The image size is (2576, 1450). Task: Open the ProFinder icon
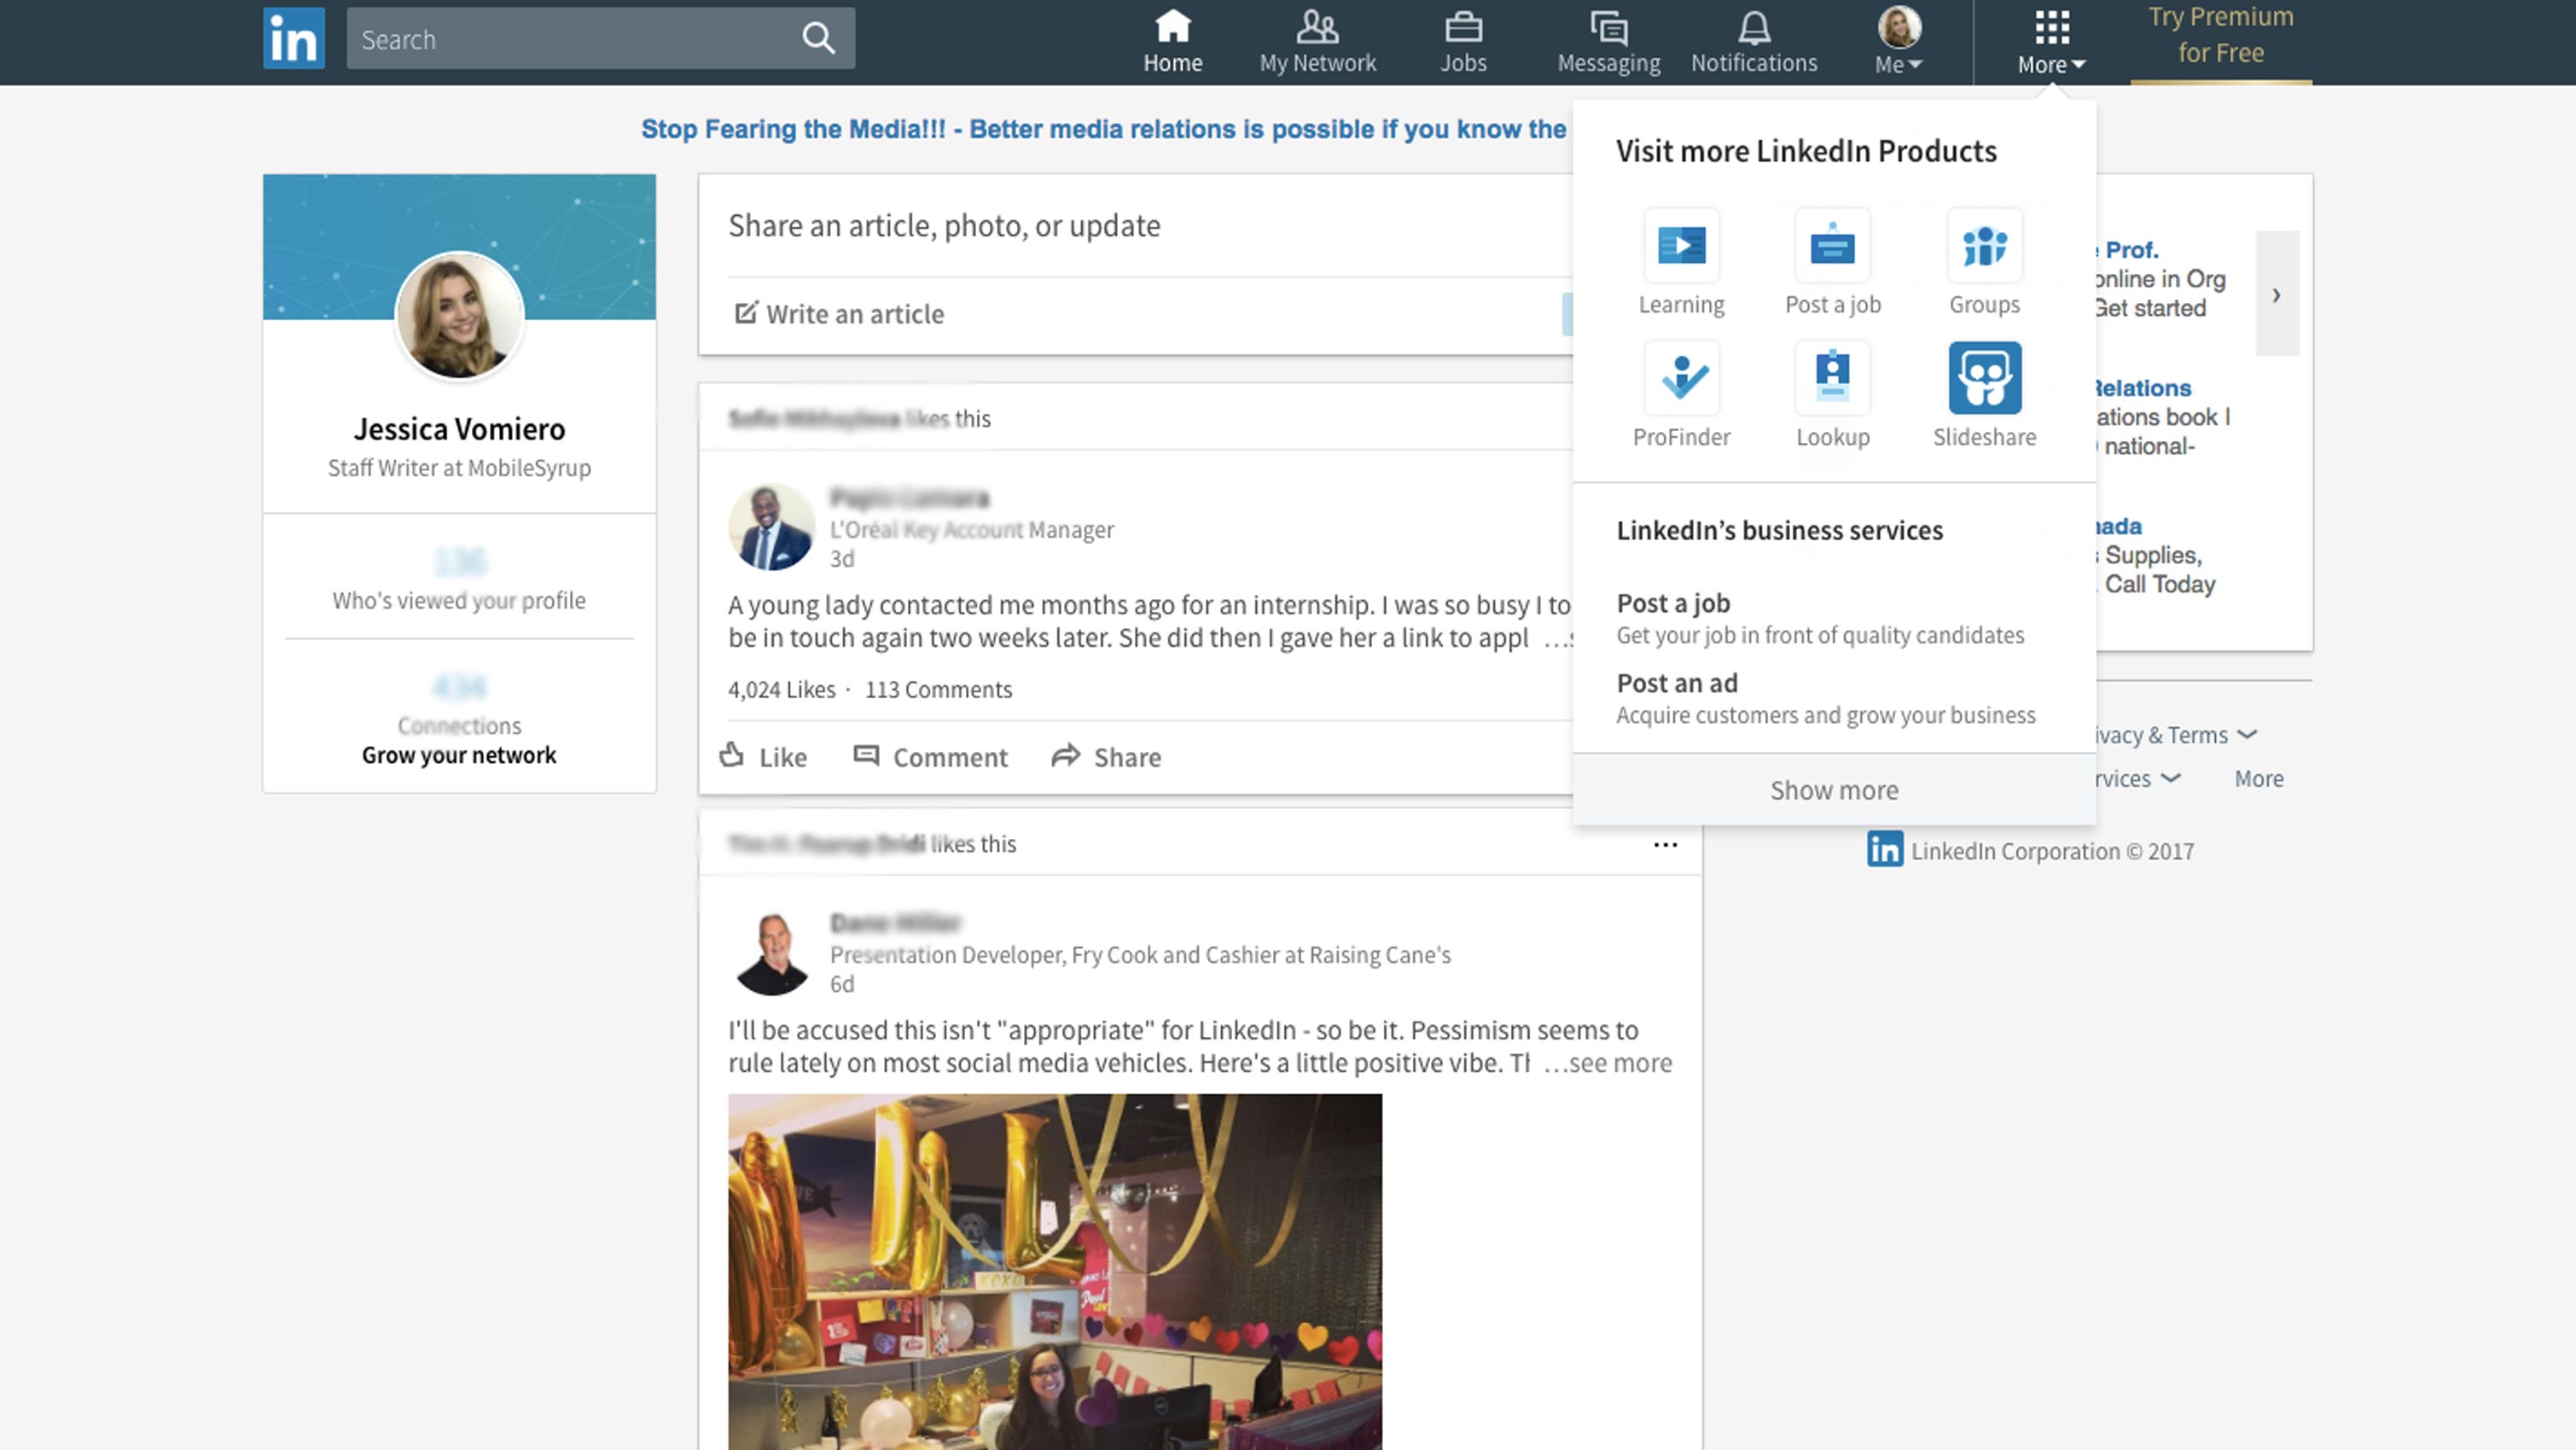1681,378
